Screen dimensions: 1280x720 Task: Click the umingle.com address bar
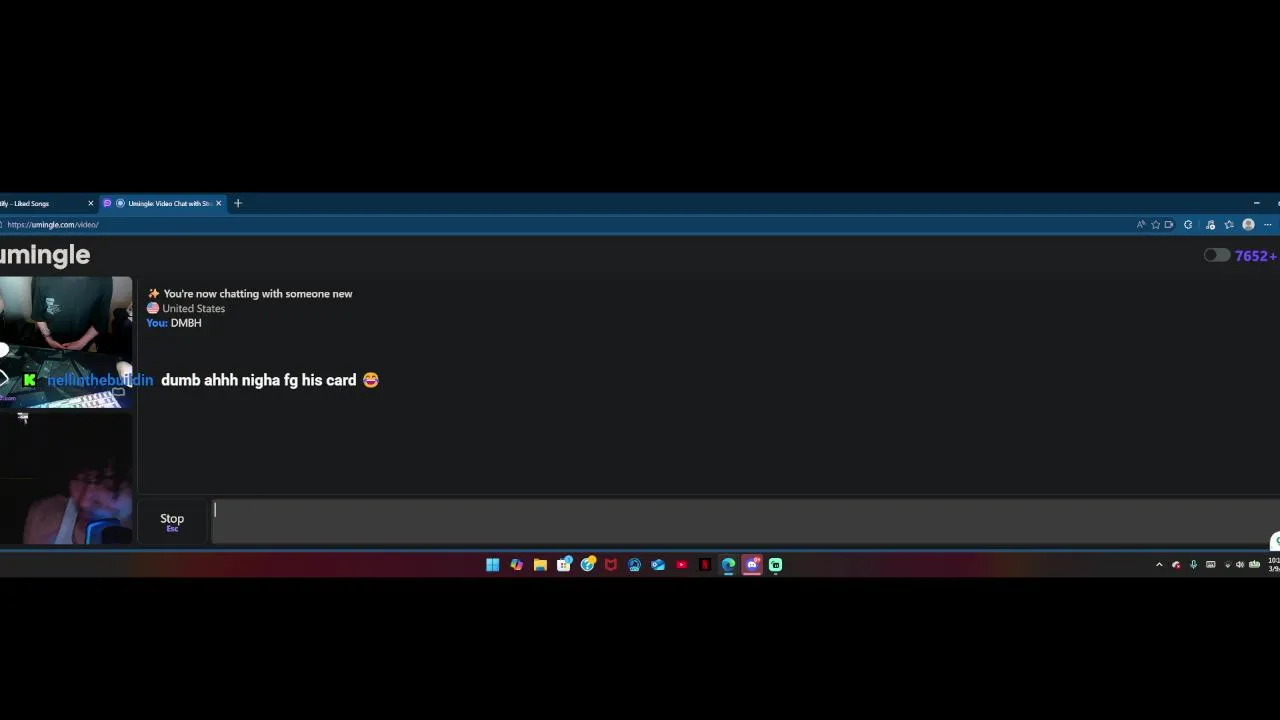(560, 225)
